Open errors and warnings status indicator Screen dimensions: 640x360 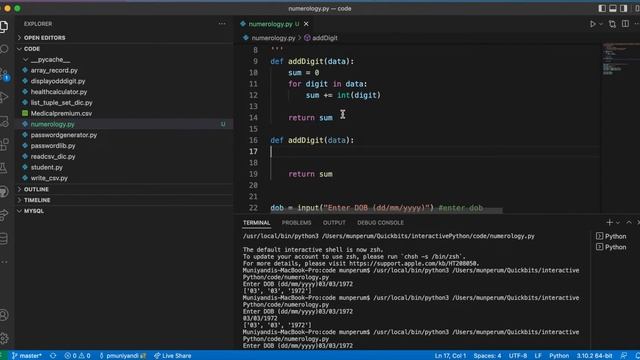(x=77, y=356)
